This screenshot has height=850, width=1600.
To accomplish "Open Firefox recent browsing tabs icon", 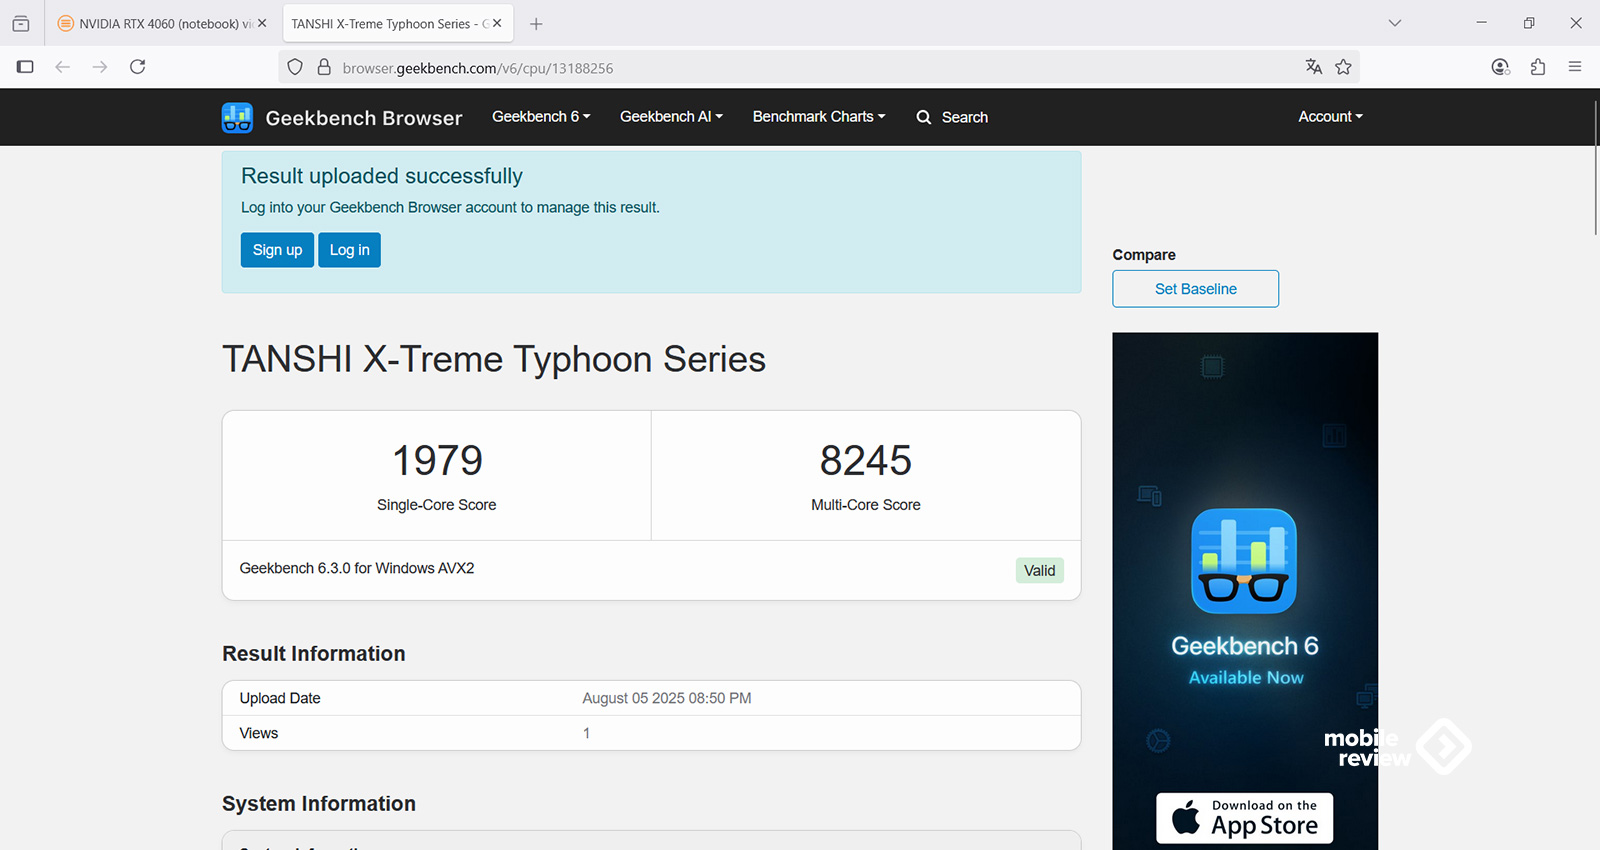I will click(21, 23).
